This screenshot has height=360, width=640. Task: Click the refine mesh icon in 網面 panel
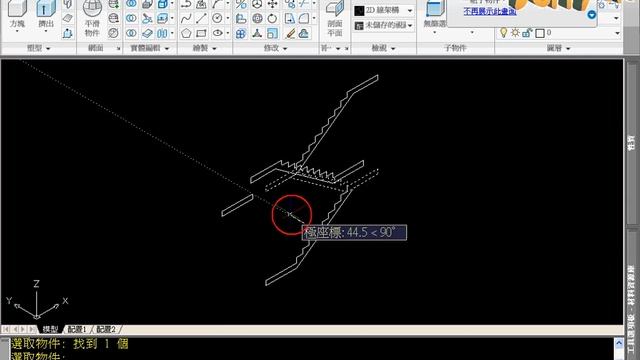pyautogui.click(x=113, y=33)
